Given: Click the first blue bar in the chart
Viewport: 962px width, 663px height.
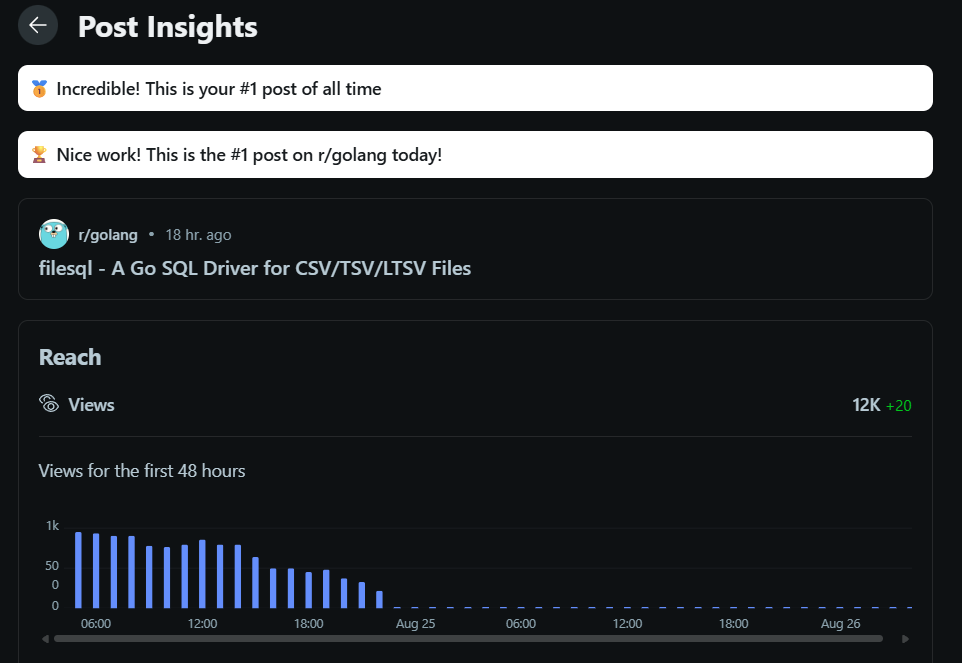Looking at the screenshot, I should [78, 570].
